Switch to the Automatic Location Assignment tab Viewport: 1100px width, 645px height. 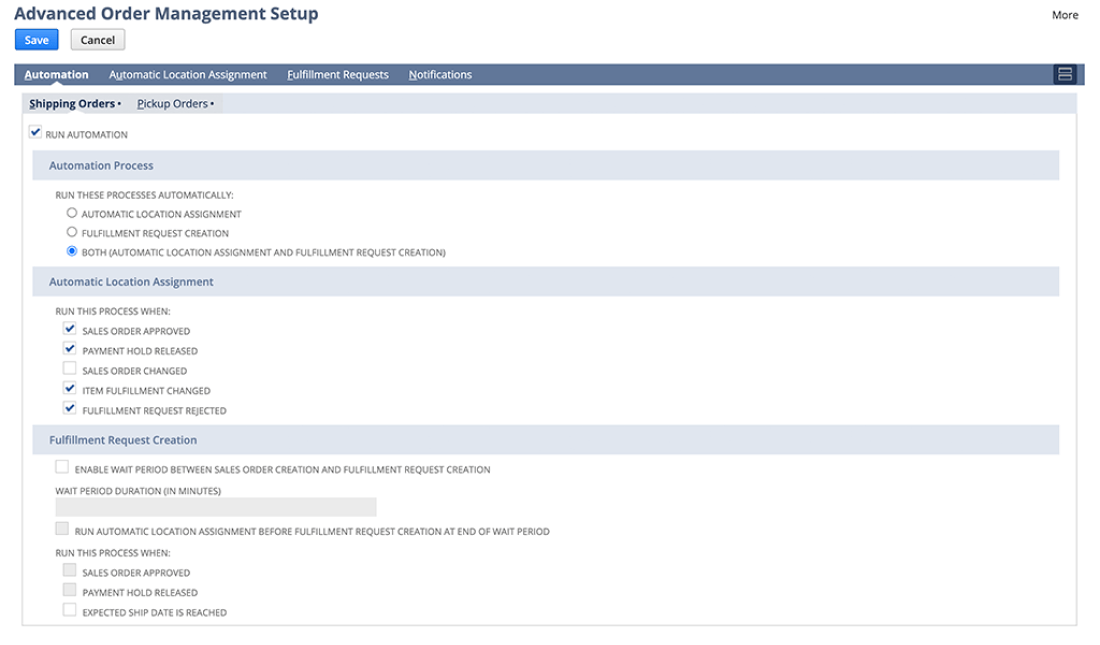point(188,74)
